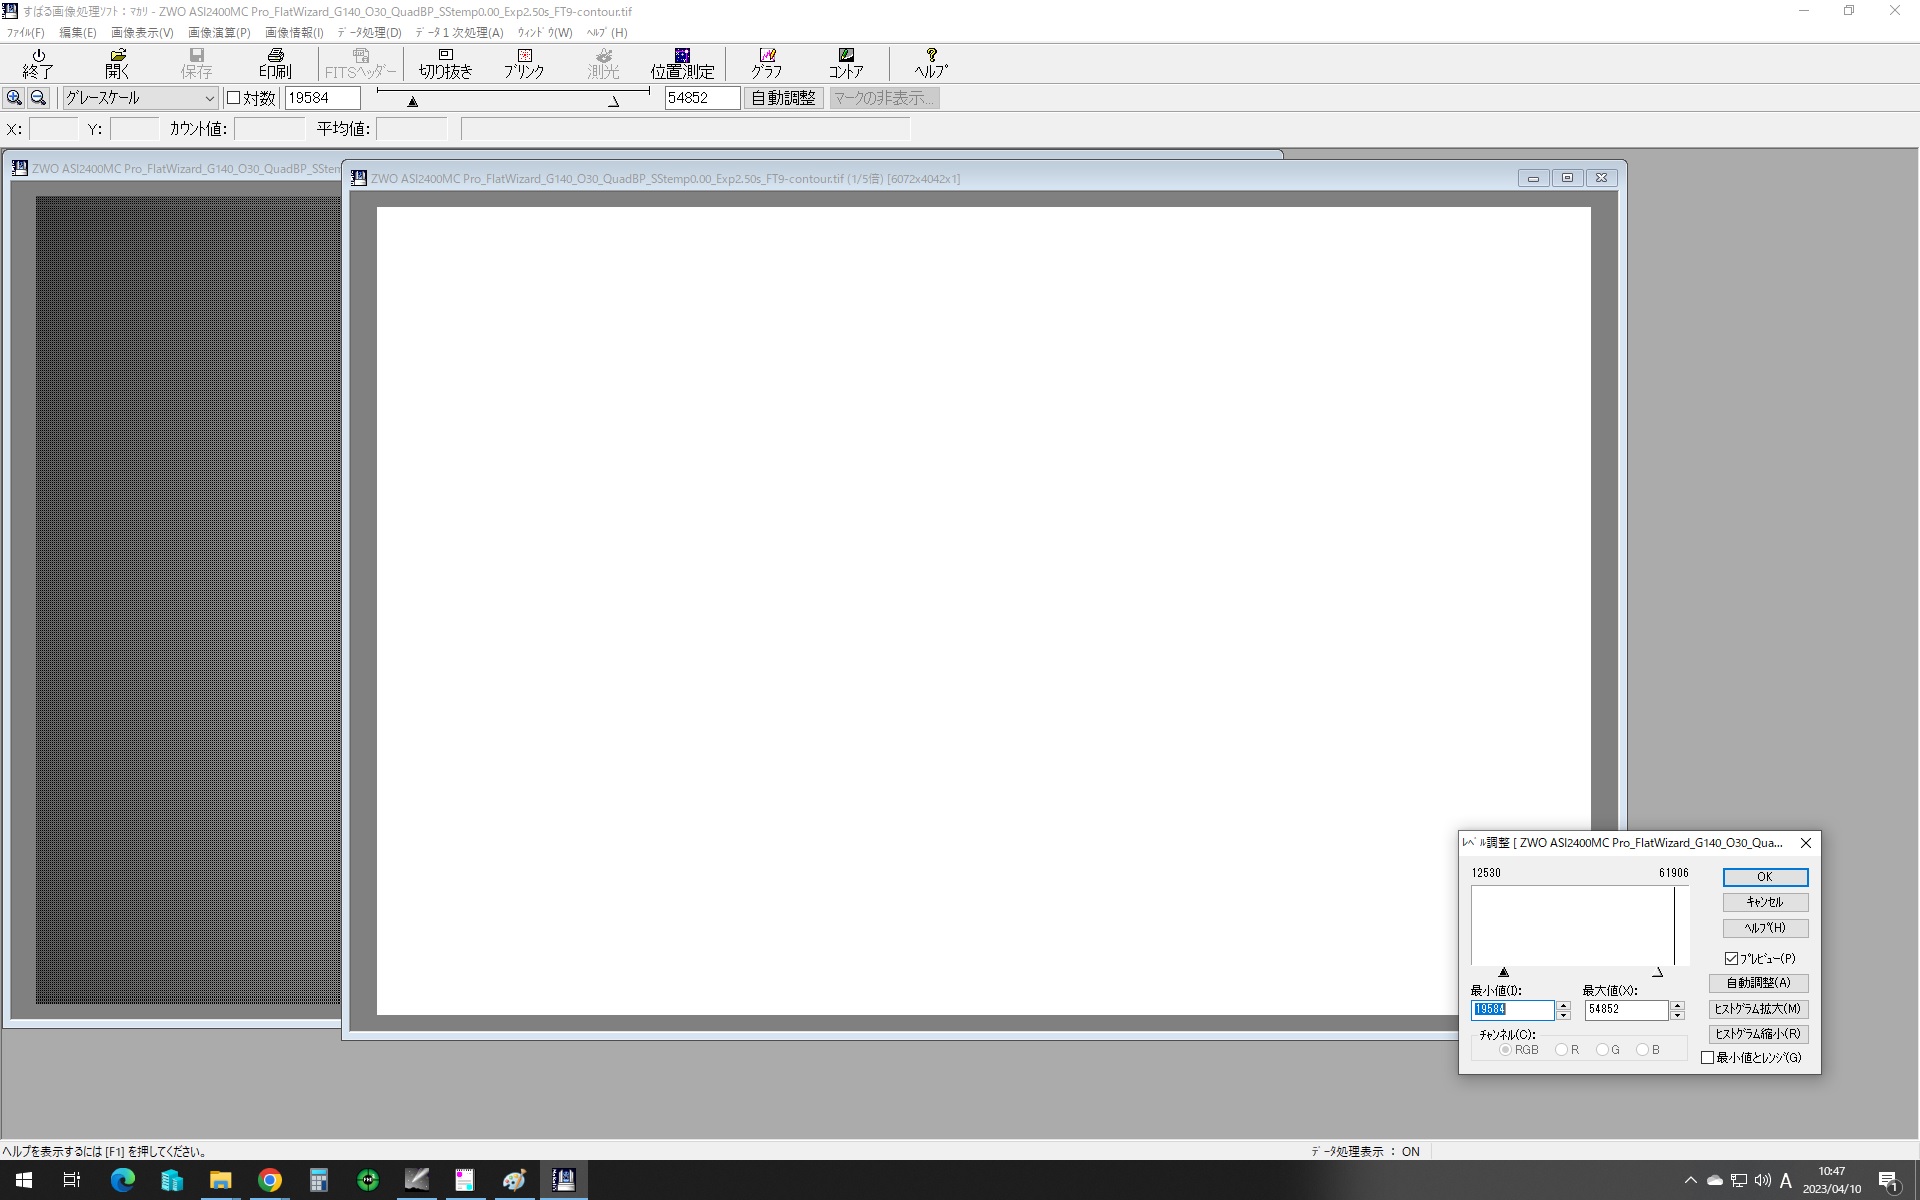Click the black minimum marker on toolbar slider

click(x=412, y=102)
